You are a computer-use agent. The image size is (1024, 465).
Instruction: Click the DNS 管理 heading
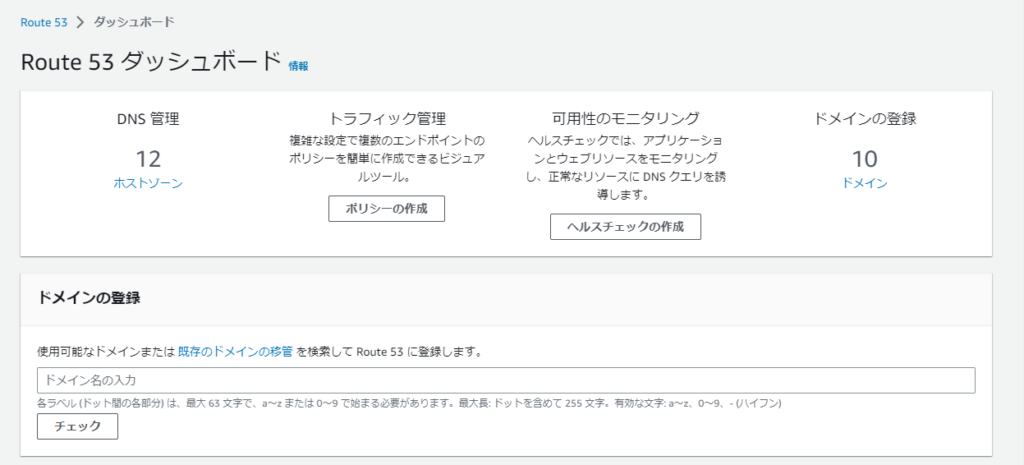148,118
